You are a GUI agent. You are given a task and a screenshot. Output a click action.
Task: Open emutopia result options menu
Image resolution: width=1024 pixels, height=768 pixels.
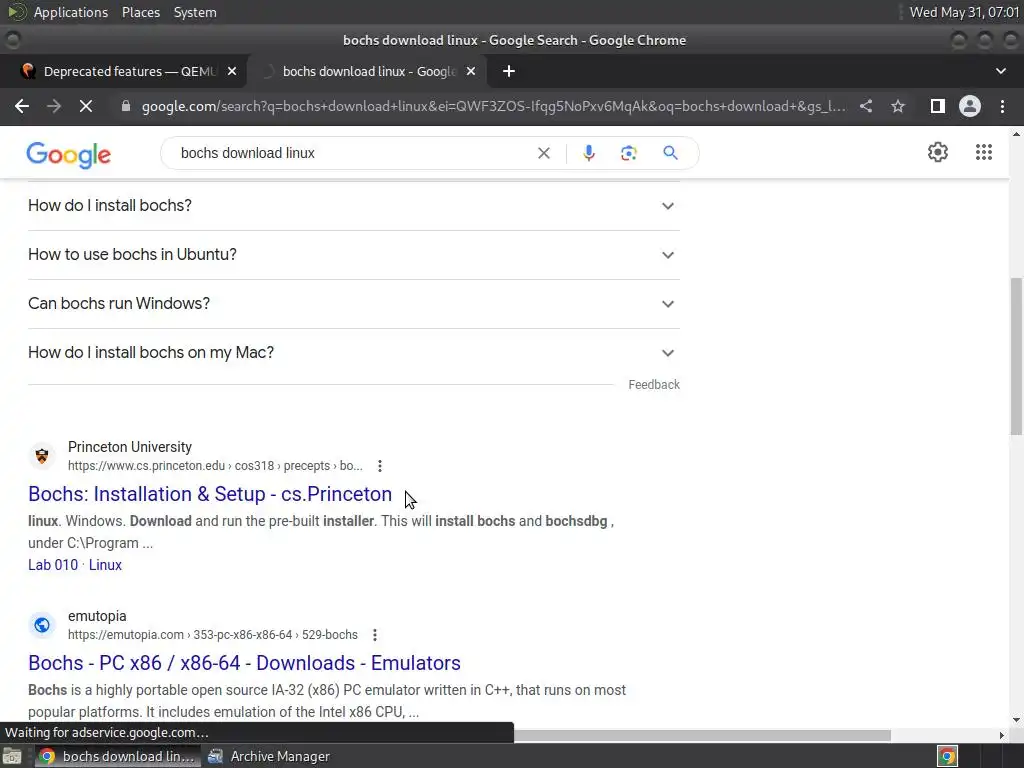(x=374, y=635)
